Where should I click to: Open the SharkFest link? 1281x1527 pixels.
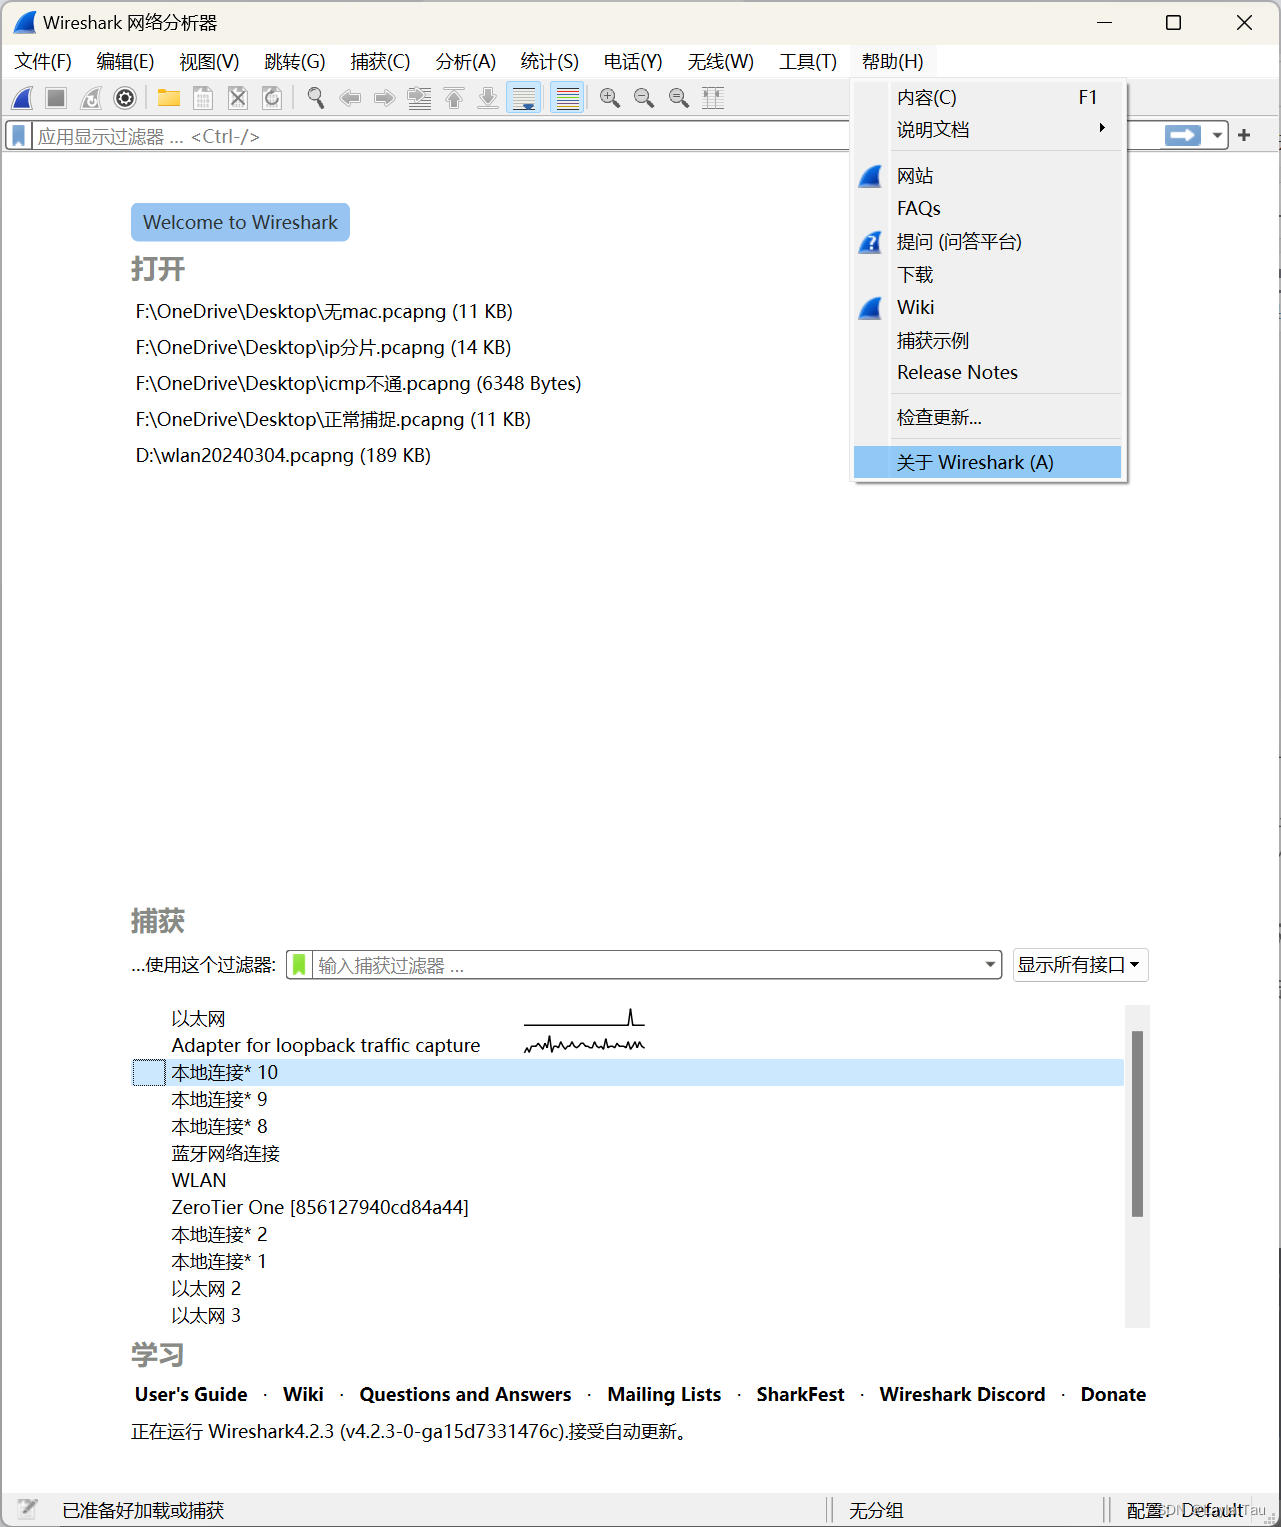800,1394
